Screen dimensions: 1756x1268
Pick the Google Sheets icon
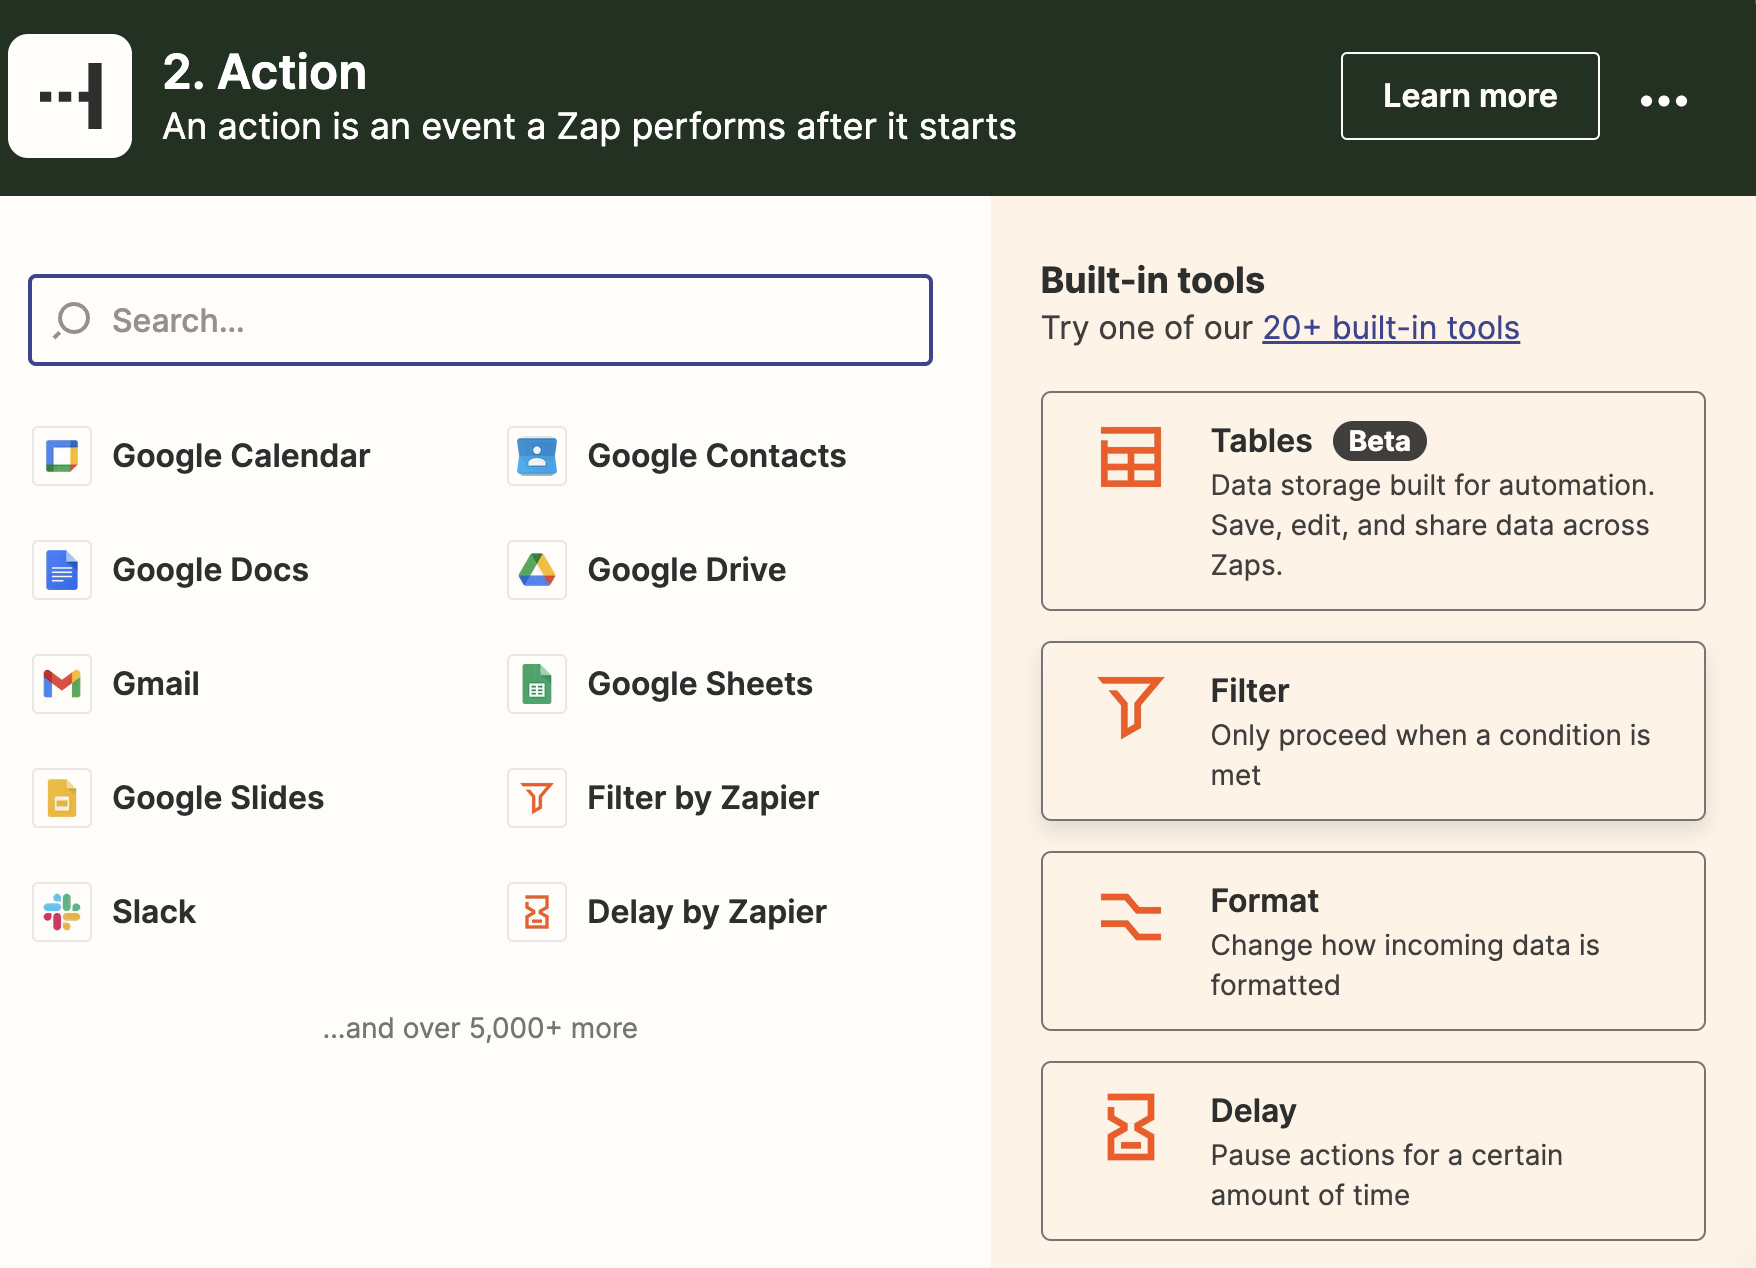[x=537, y=684]
